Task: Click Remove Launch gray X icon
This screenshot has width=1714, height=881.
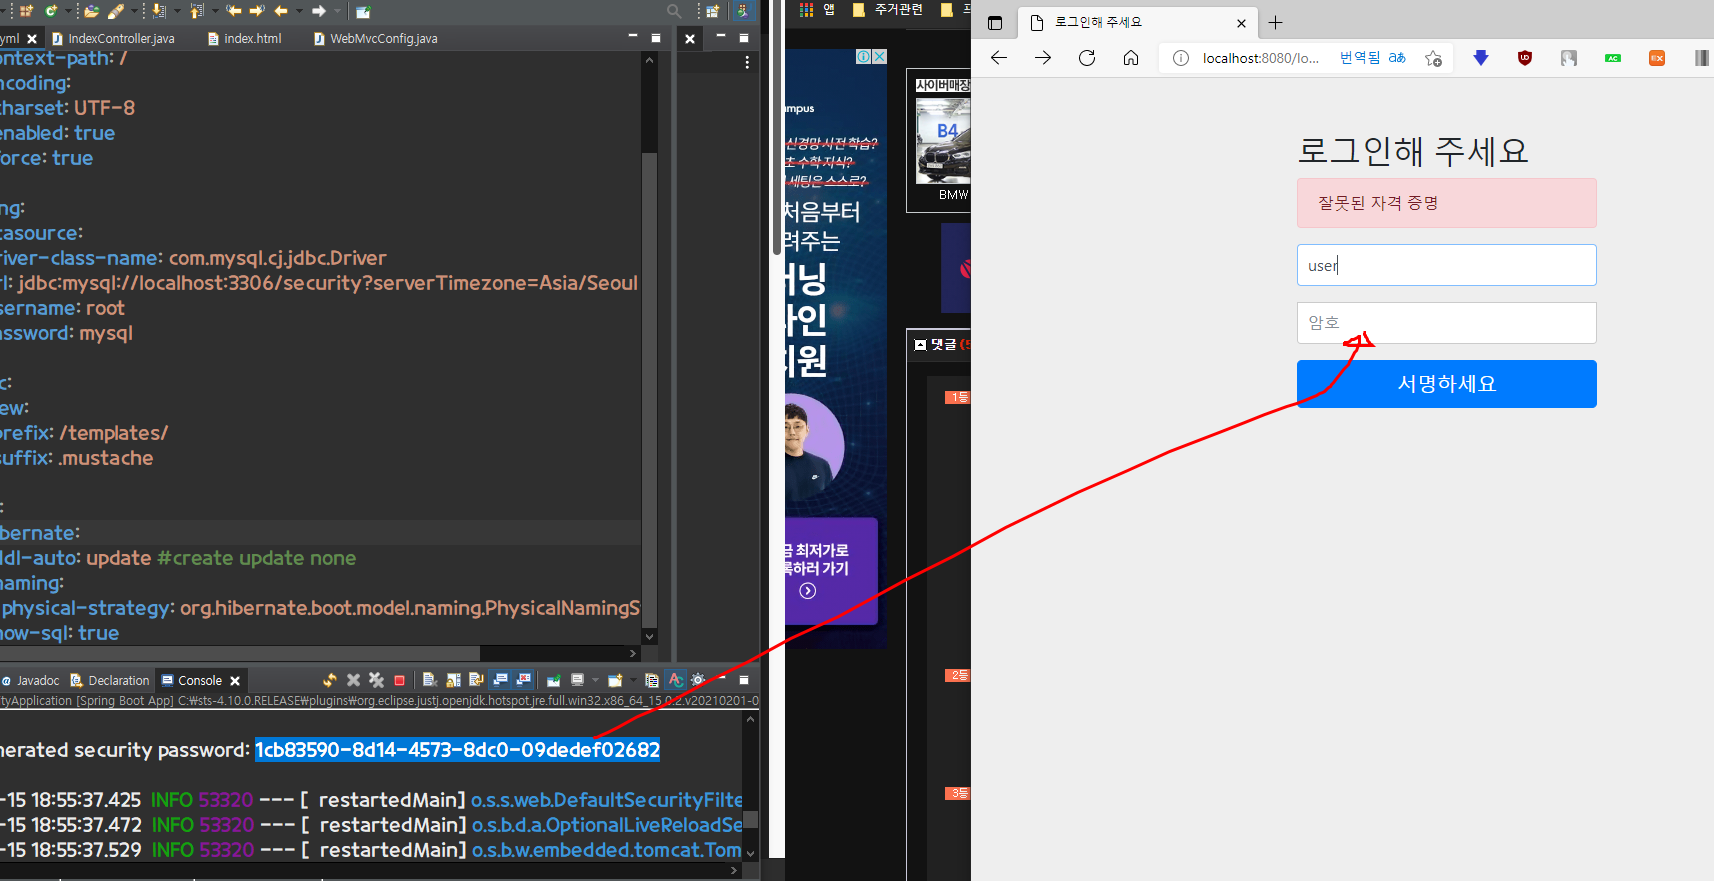Action: click(x=353, y=680)
